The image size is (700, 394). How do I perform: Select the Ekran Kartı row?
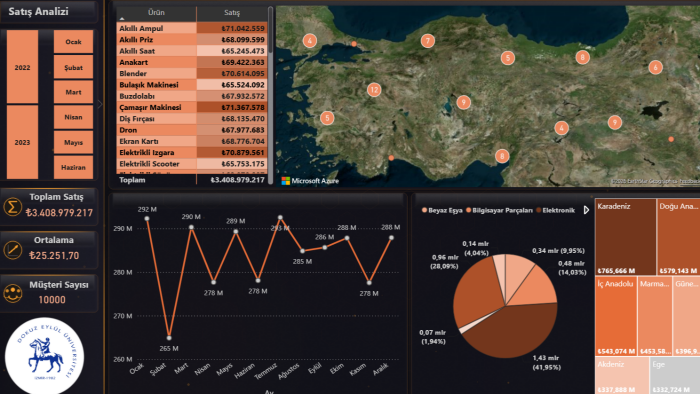click(x=192, y=141)
